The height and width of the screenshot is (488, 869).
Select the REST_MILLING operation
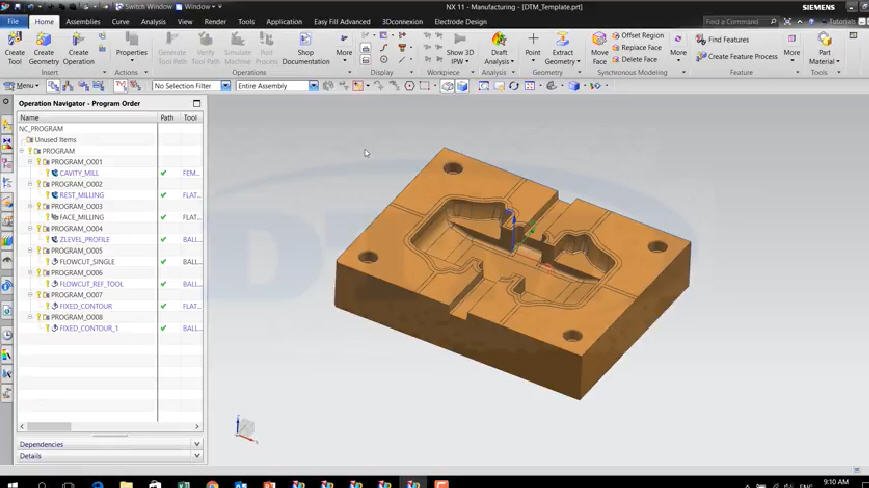click(x=81, y=195)
